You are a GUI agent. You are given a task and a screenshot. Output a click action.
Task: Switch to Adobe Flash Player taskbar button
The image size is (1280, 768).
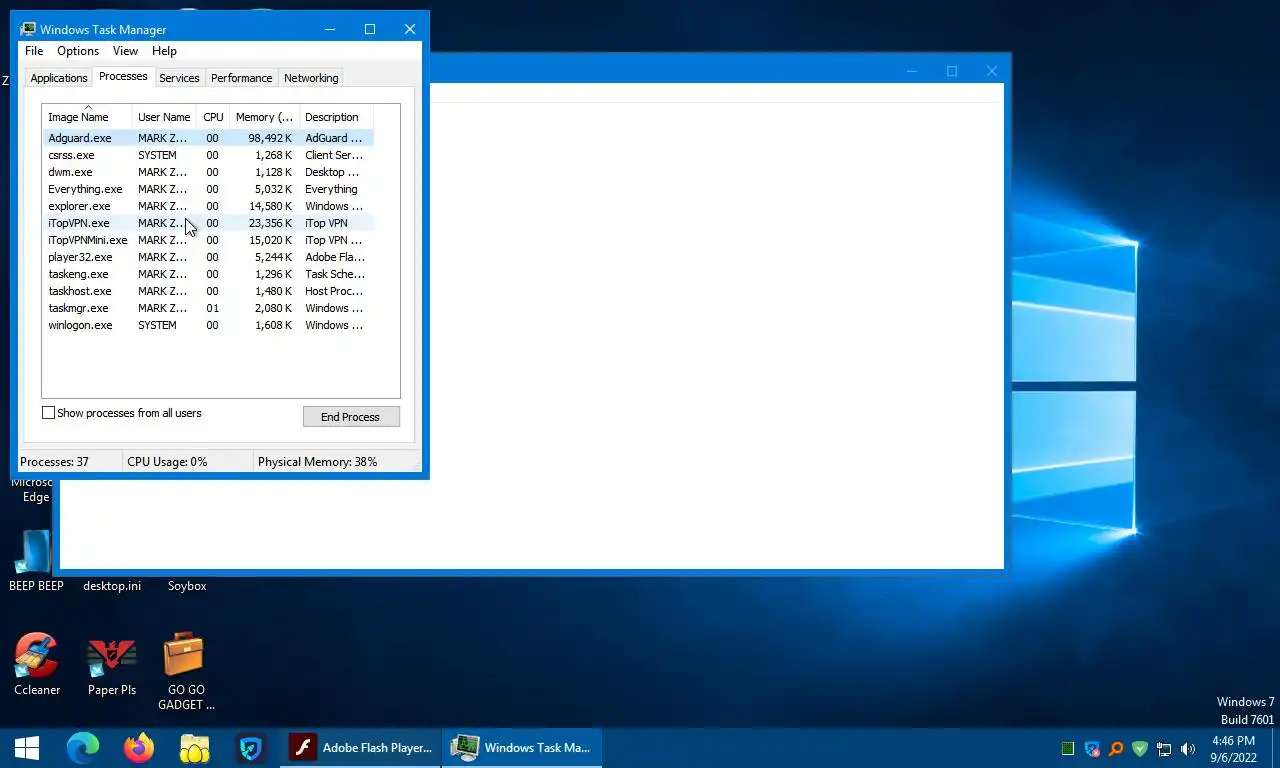point(361,747)
